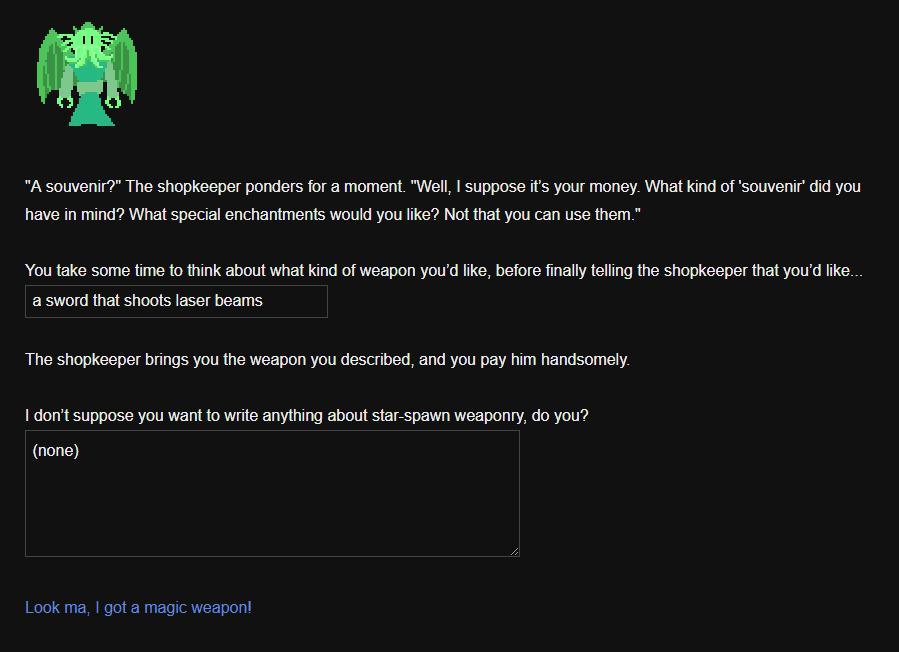This screenshot has width=899, height=652.
Task: Click the words 'magic weapon' in the link
Action: pyautogui.click(x=195, y=607)
